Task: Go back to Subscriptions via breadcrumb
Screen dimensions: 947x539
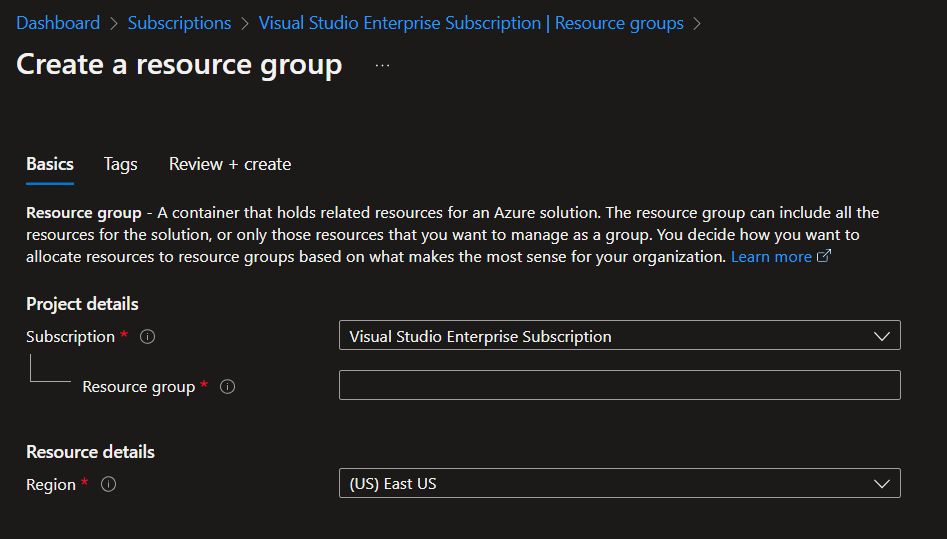Action: tap(179, 23)
